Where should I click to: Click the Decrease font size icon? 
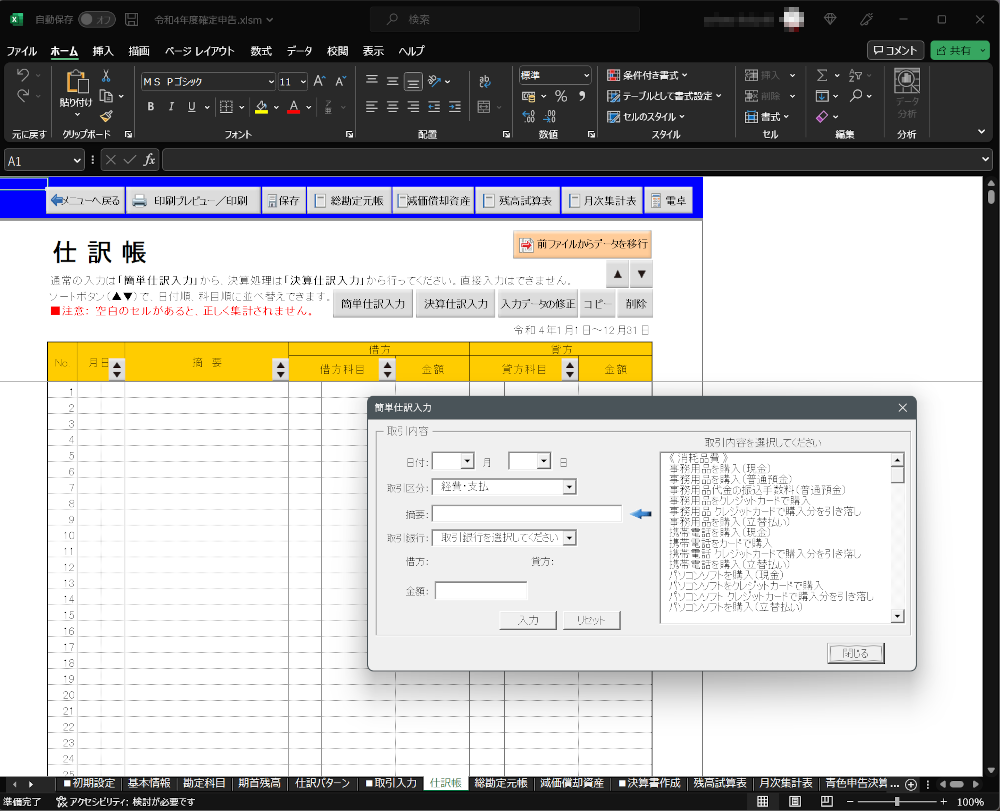(341, 81)
